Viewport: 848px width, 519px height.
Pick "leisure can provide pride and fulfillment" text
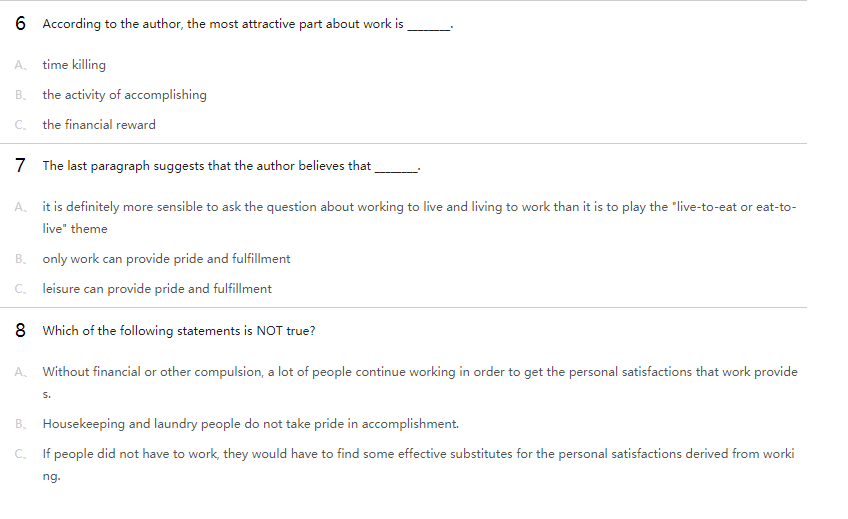point(157,289)
